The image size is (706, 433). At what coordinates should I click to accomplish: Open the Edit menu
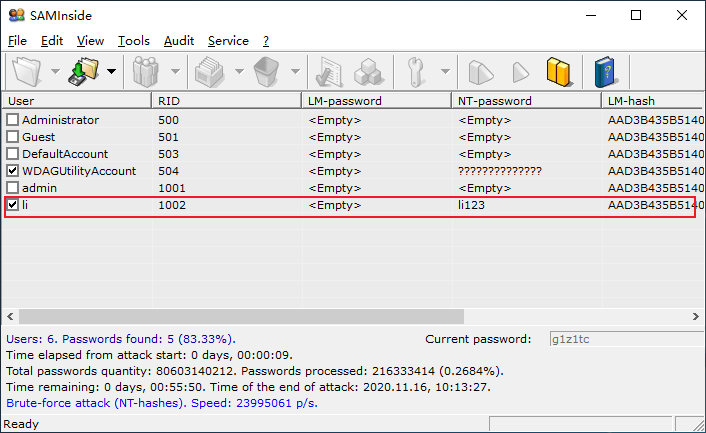pos(52,41)
